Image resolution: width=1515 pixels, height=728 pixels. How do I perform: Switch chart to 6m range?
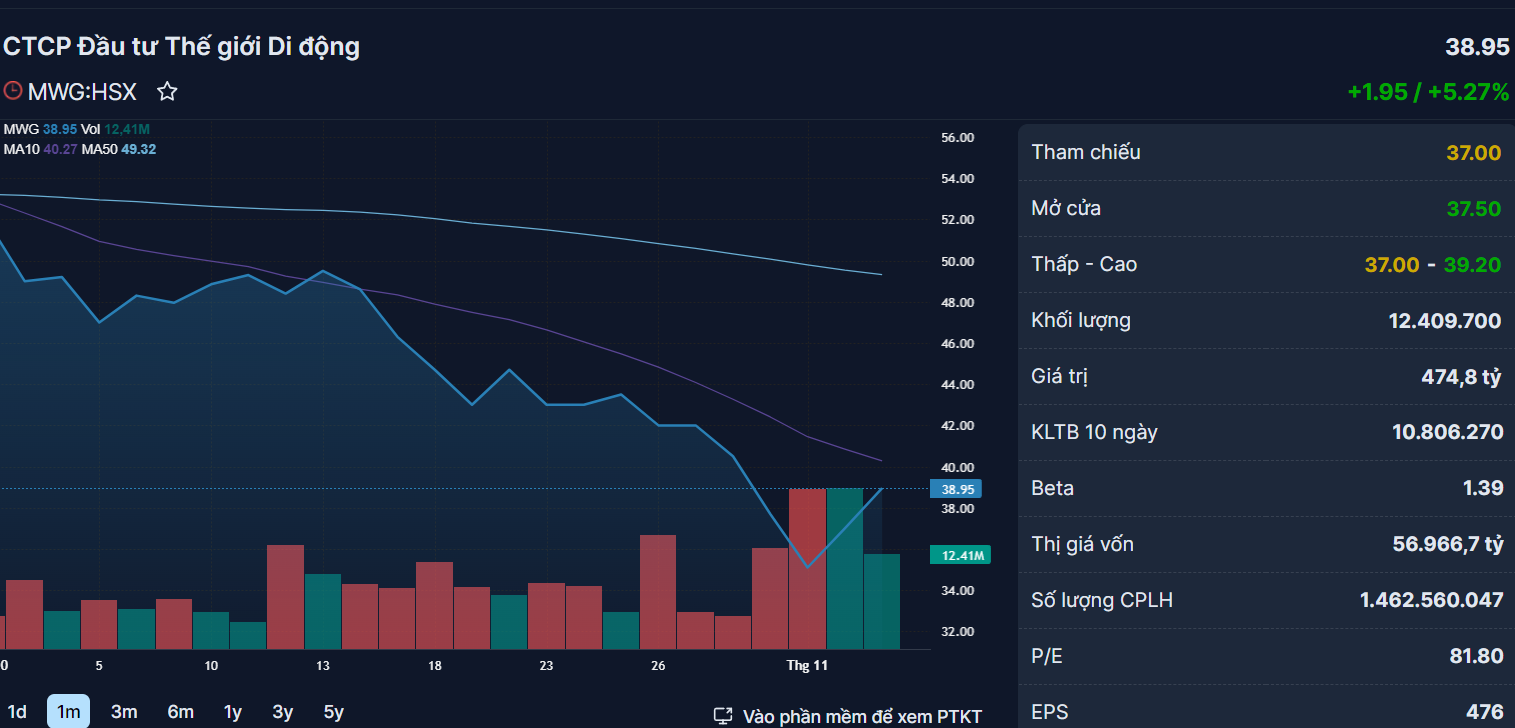tap(181, 712)
